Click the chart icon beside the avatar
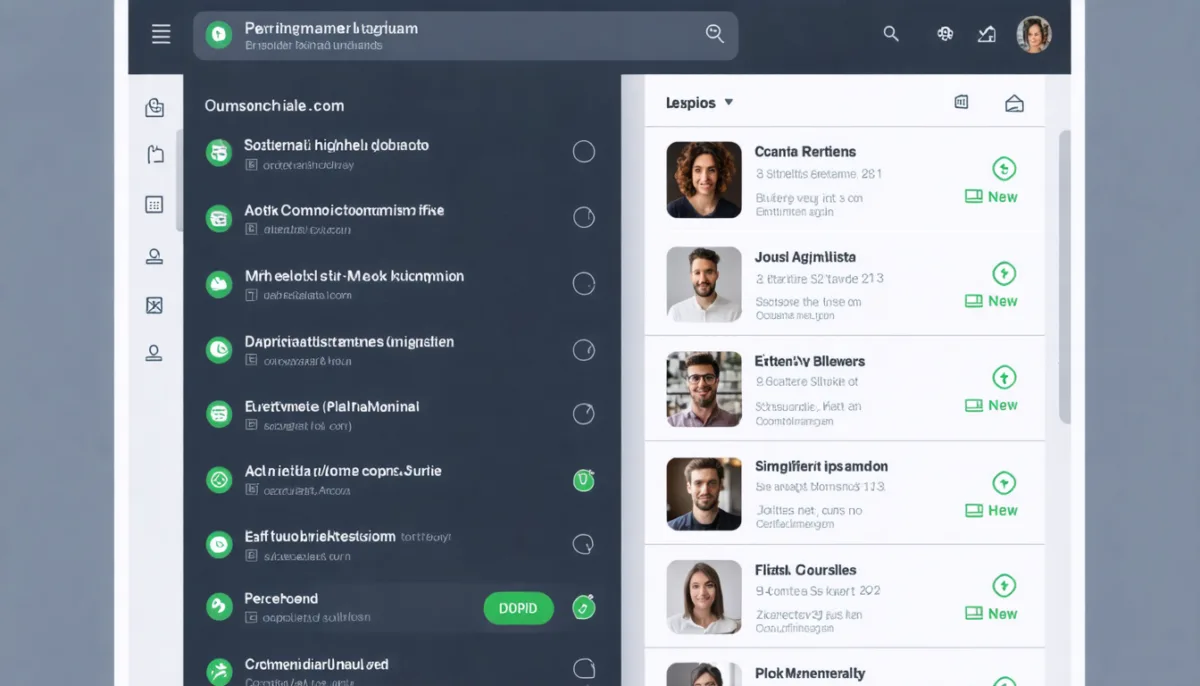This screenshot has height=686, width=1200. (987, 34)
